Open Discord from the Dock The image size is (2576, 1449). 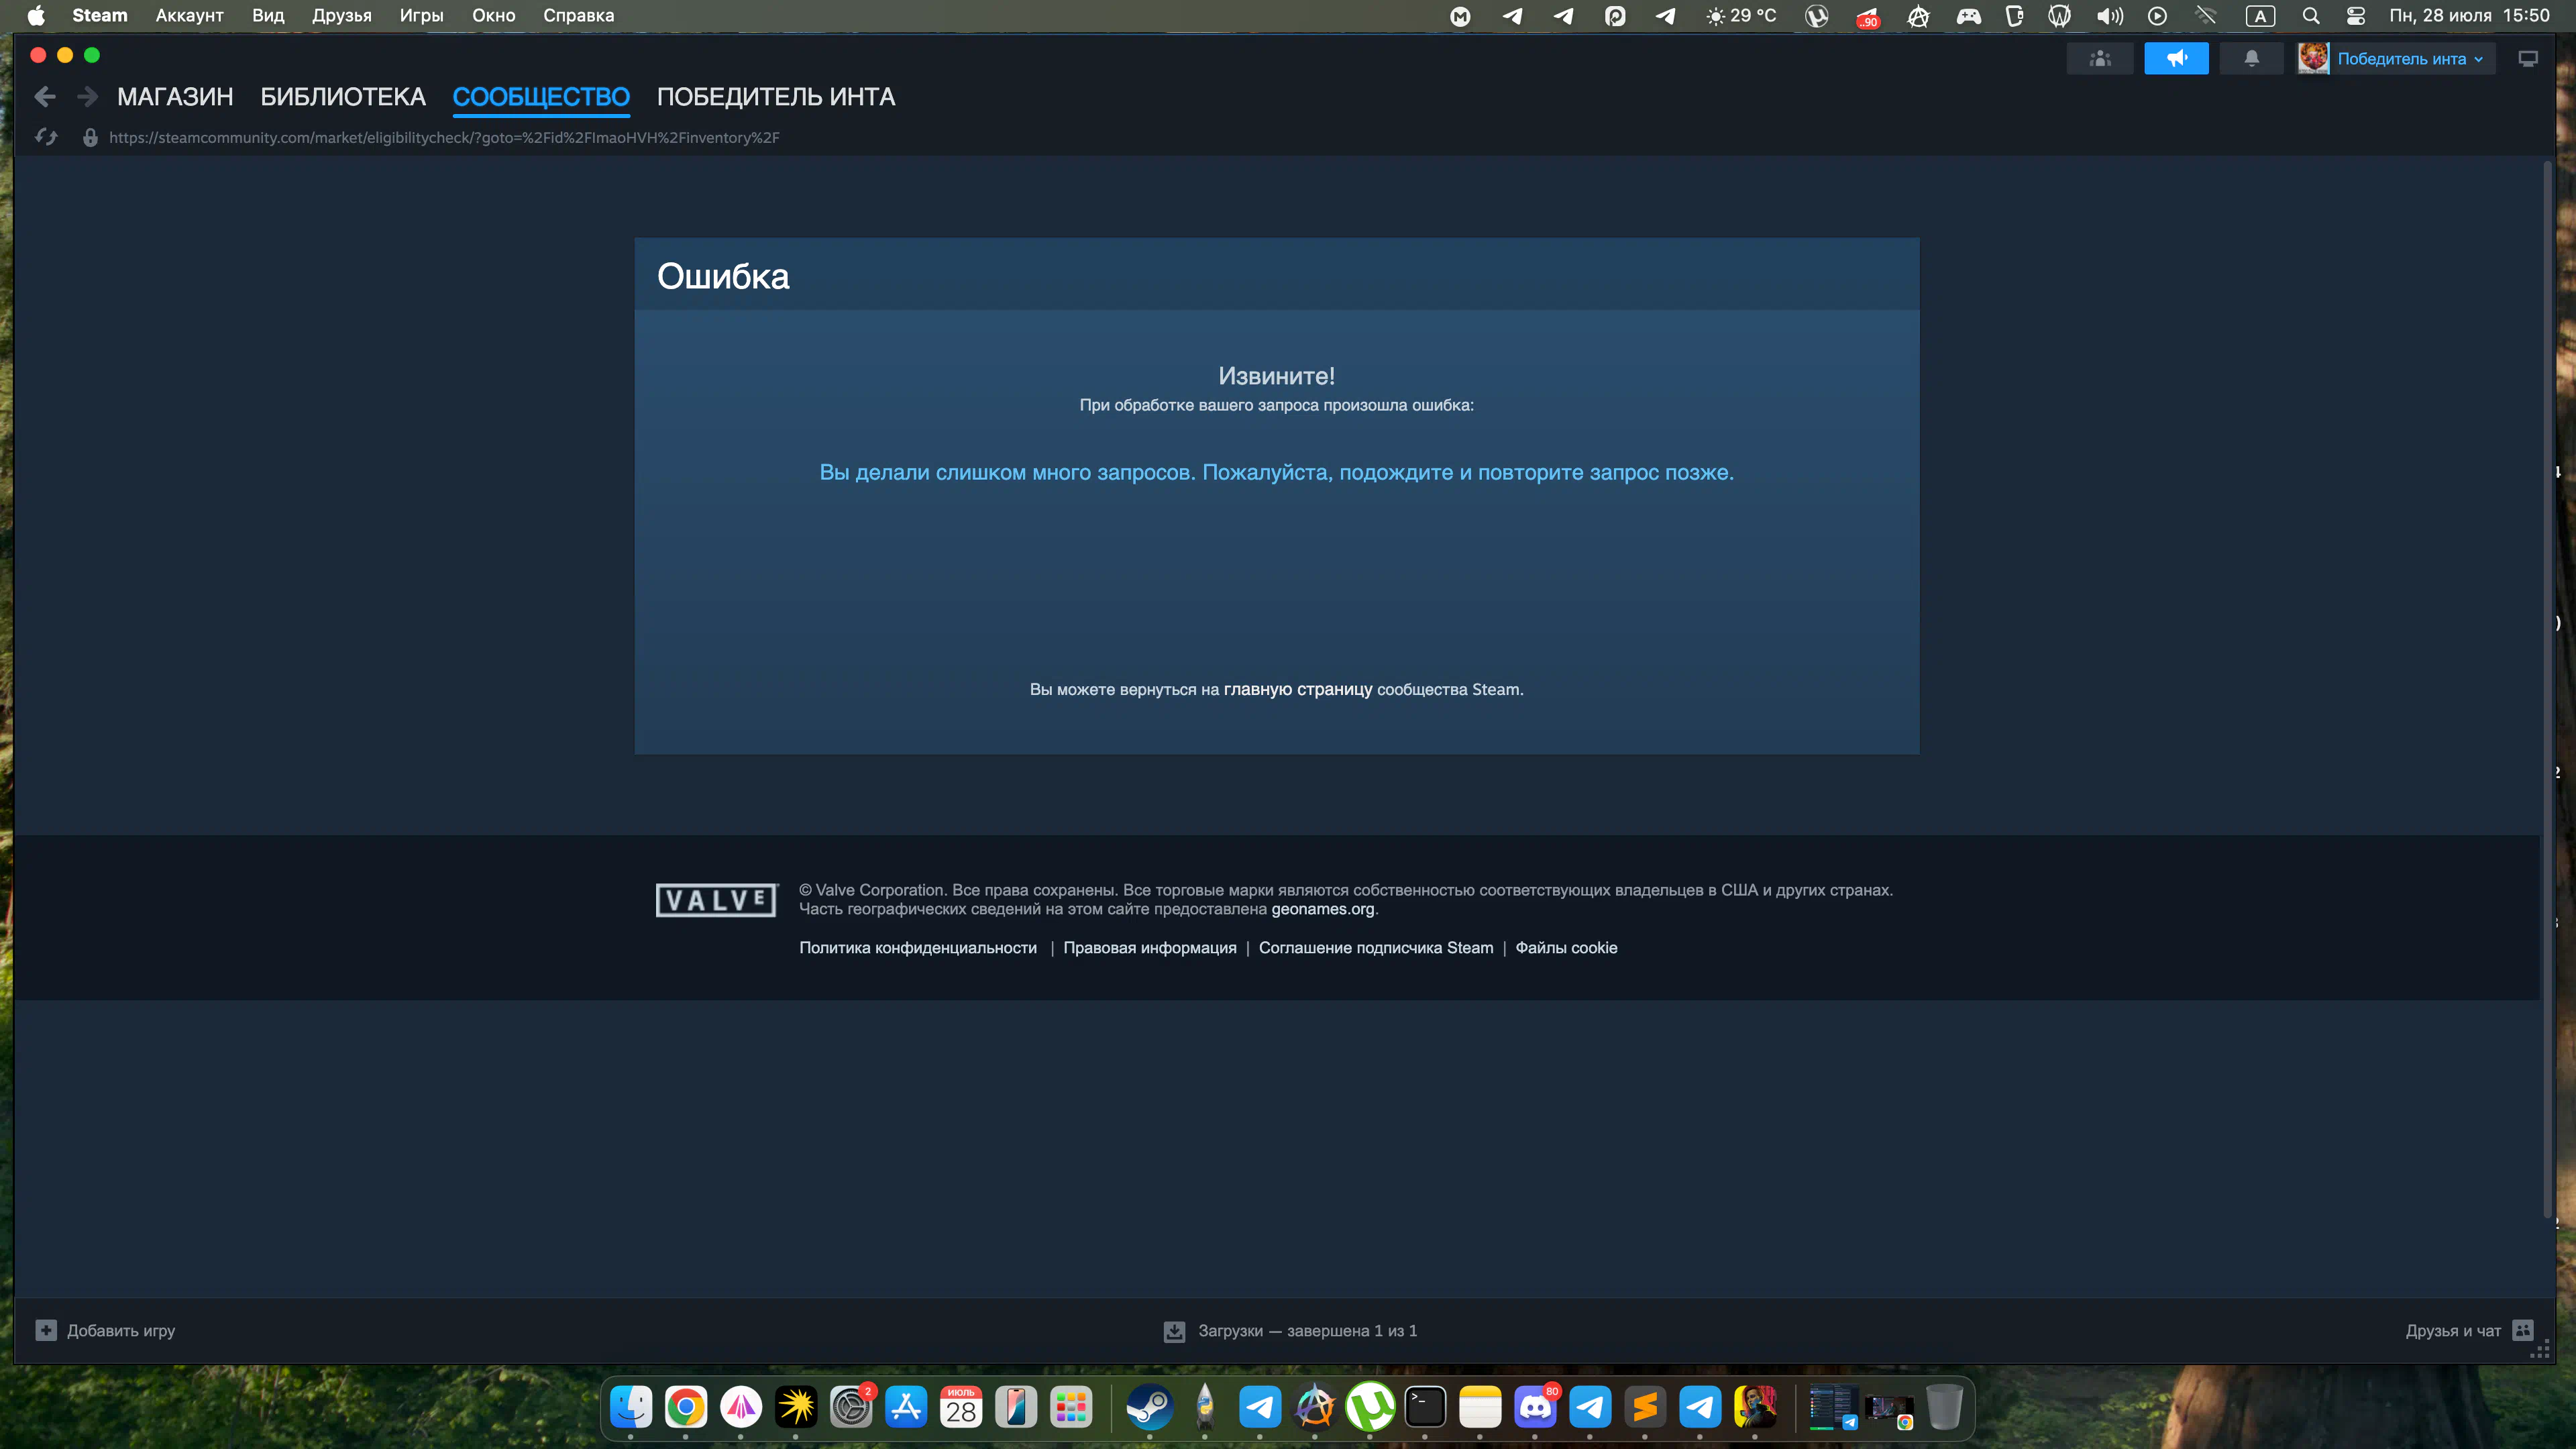(1535, 1407)
